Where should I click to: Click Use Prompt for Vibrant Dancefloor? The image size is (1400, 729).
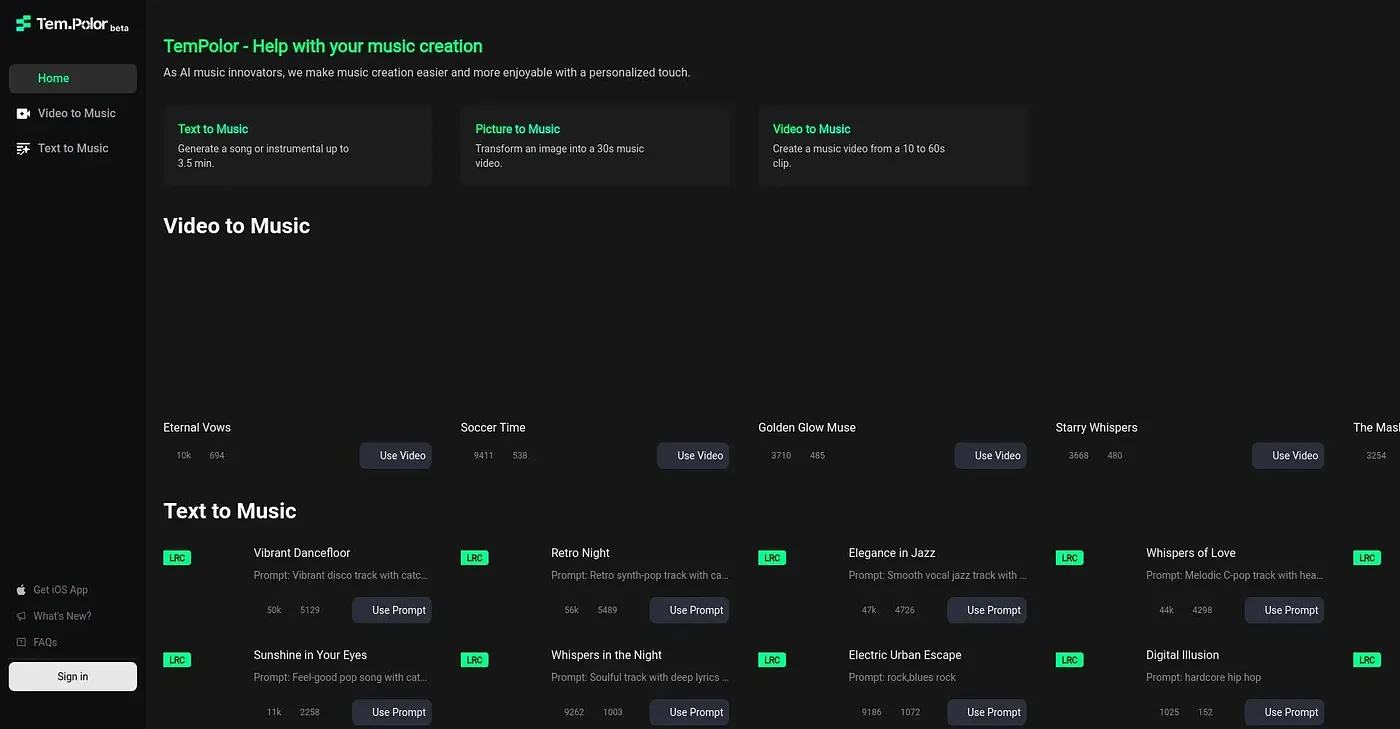pos(392,610)
